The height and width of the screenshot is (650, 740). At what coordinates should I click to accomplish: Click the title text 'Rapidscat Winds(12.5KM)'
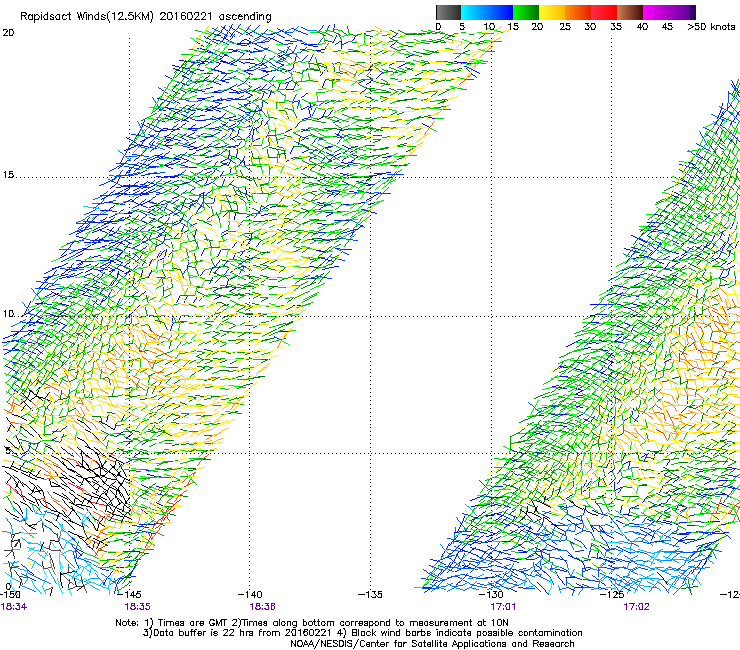coord(87,17)
